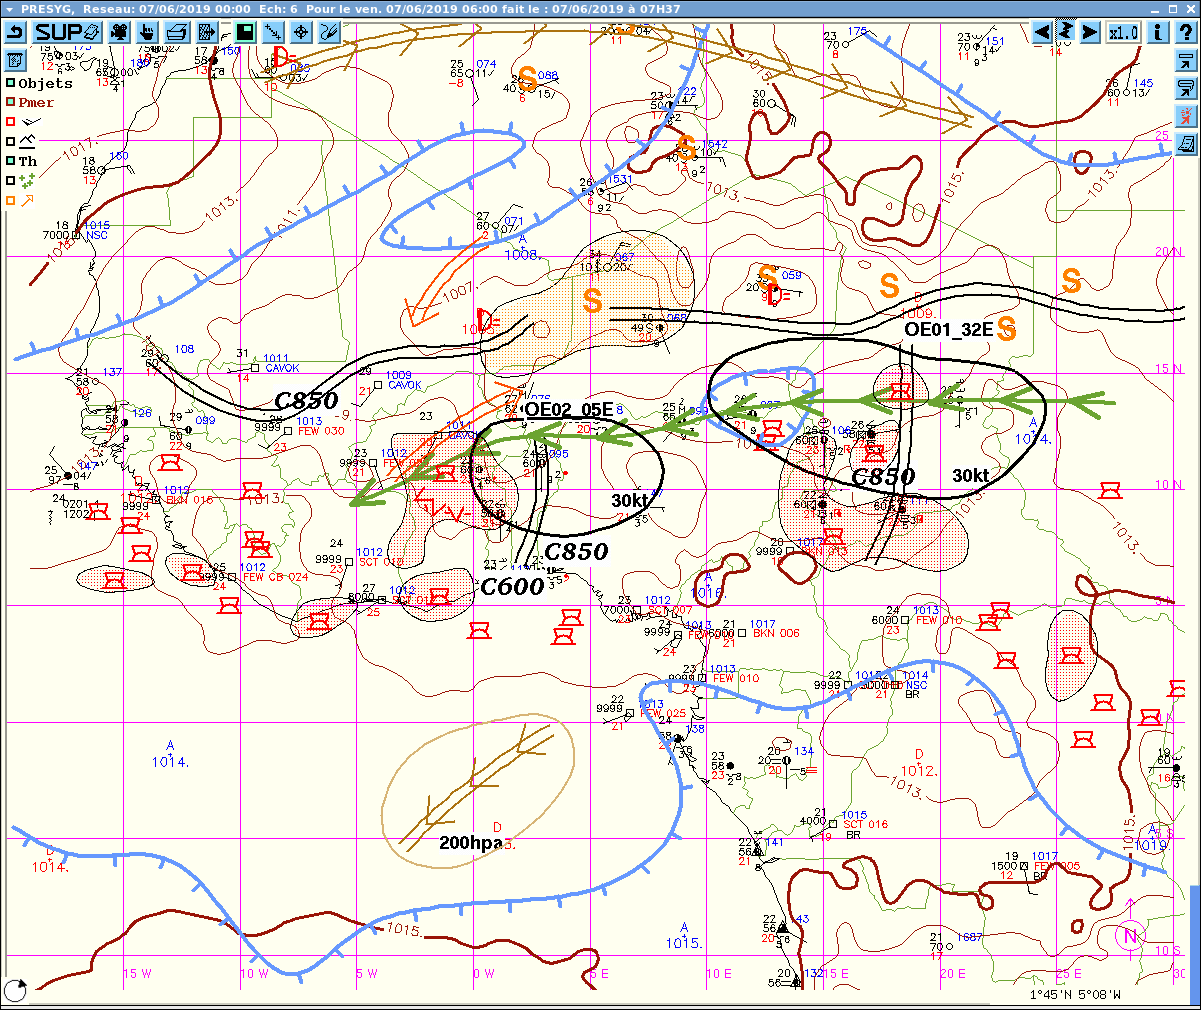Click the '5 W' longitude label

click(x=367, y=973)
